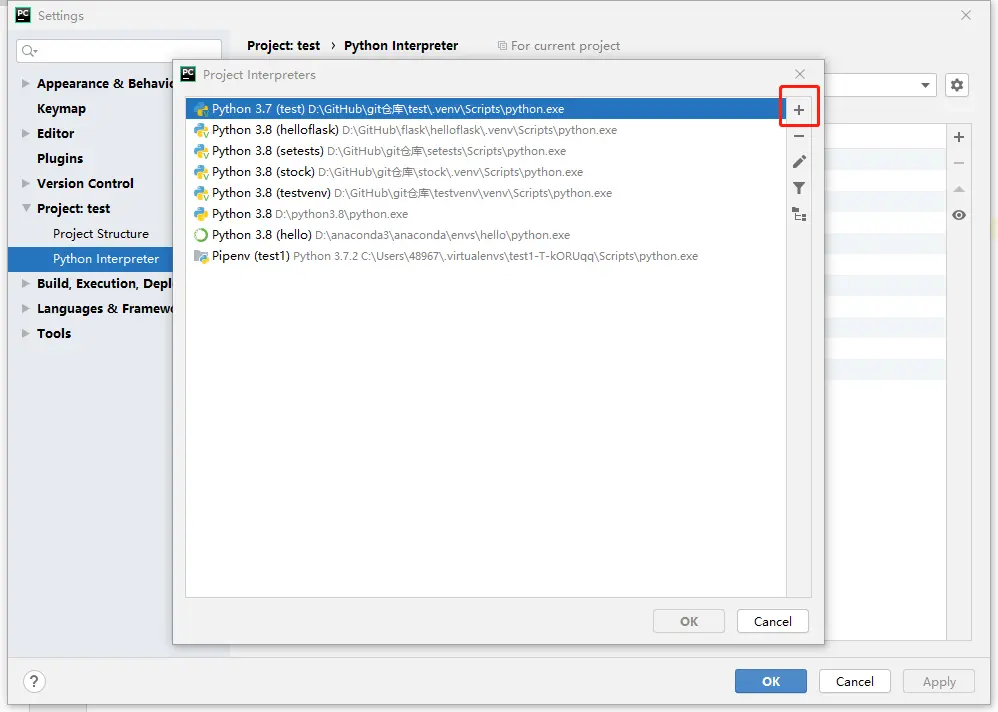Viewport: 998px width, 712px height.
Task: Select Python 3.8 (stock) interpreter
Action: point(486,172)
